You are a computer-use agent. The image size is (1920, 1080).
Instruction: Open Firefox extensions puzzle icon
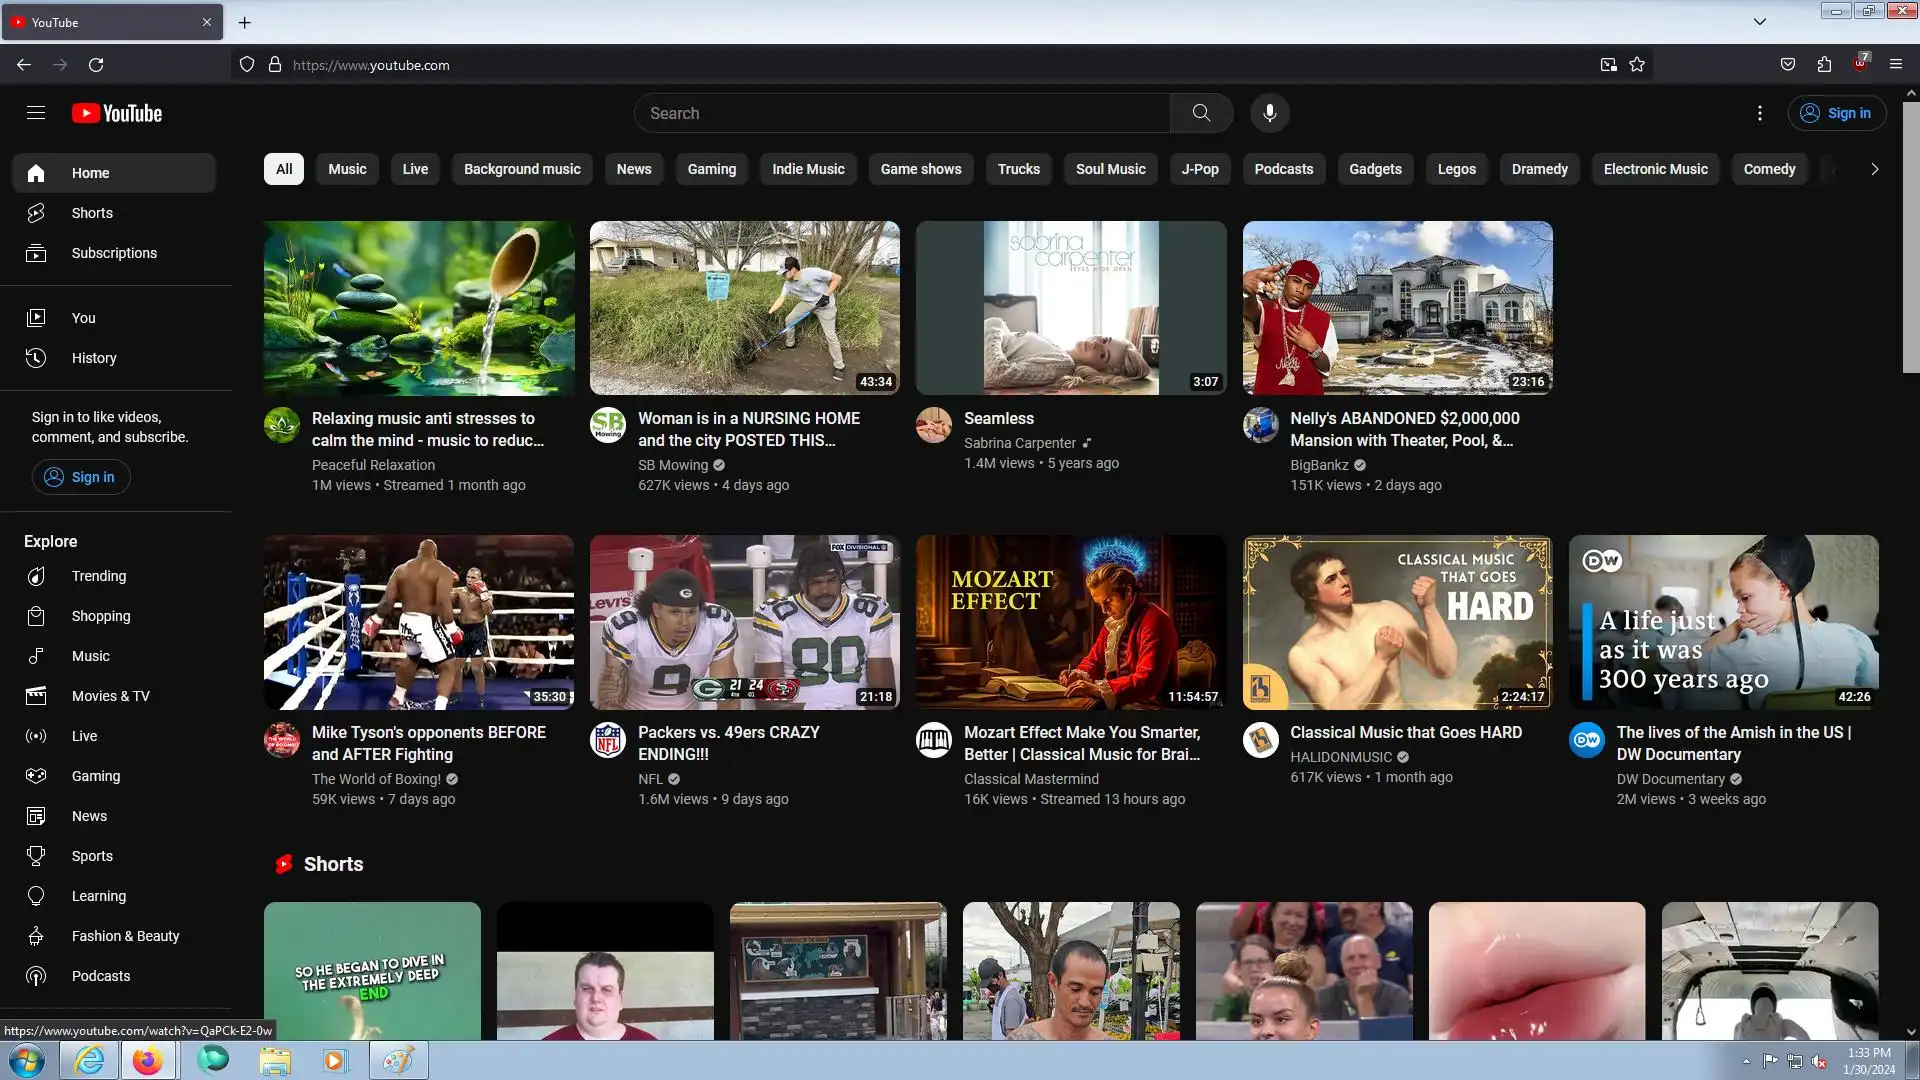point(1824,65)
